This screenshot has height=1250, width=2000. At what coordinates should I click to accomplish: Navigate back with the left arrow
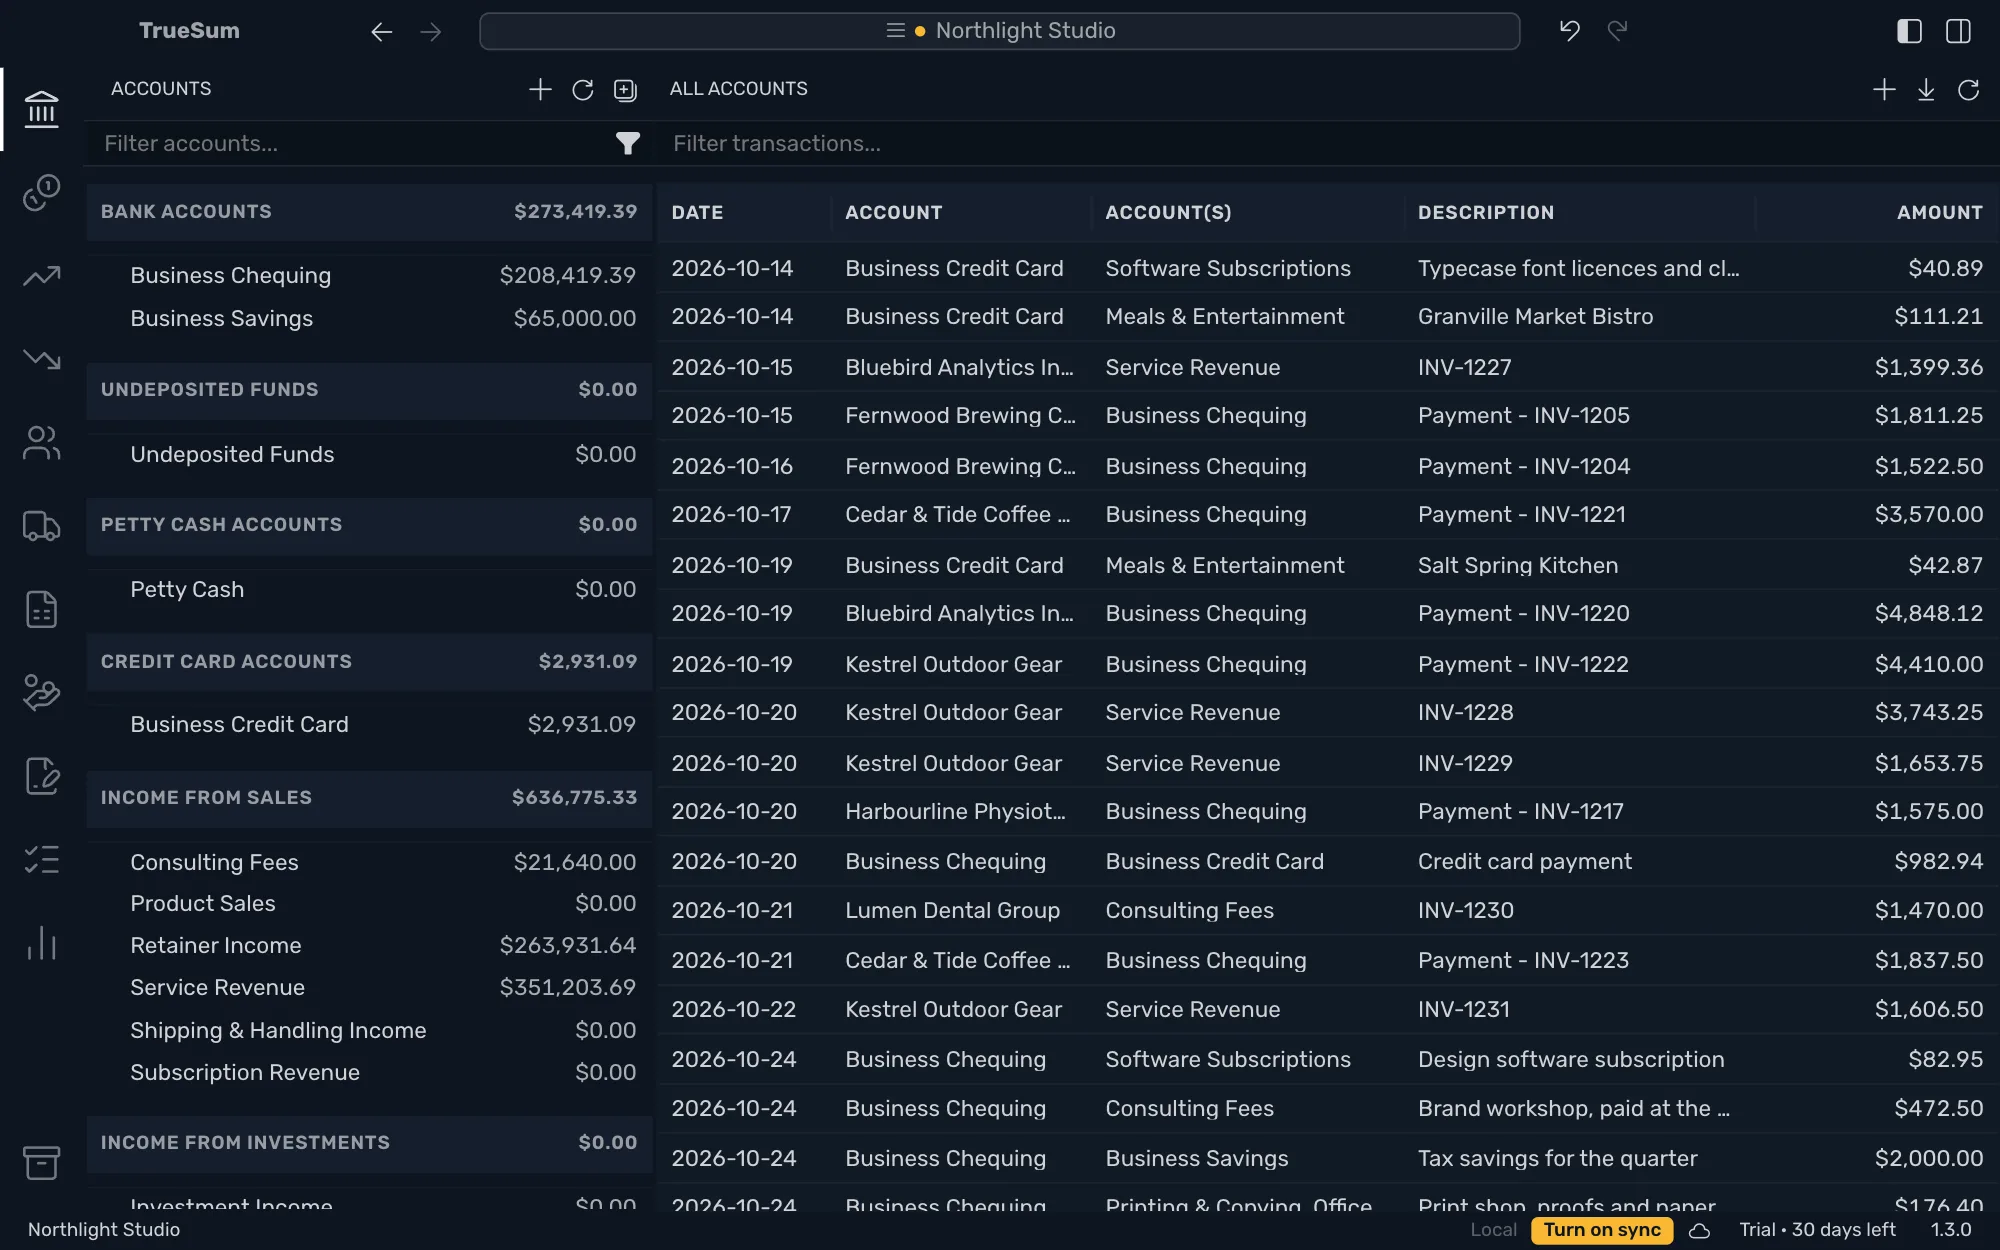coord(381,32)
